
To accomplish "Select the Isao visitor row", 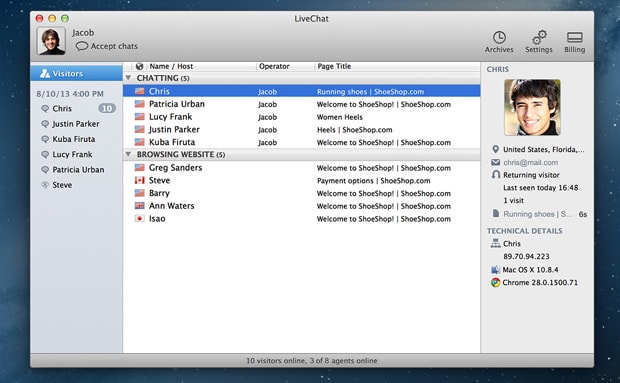I will [x=302, y=219].
